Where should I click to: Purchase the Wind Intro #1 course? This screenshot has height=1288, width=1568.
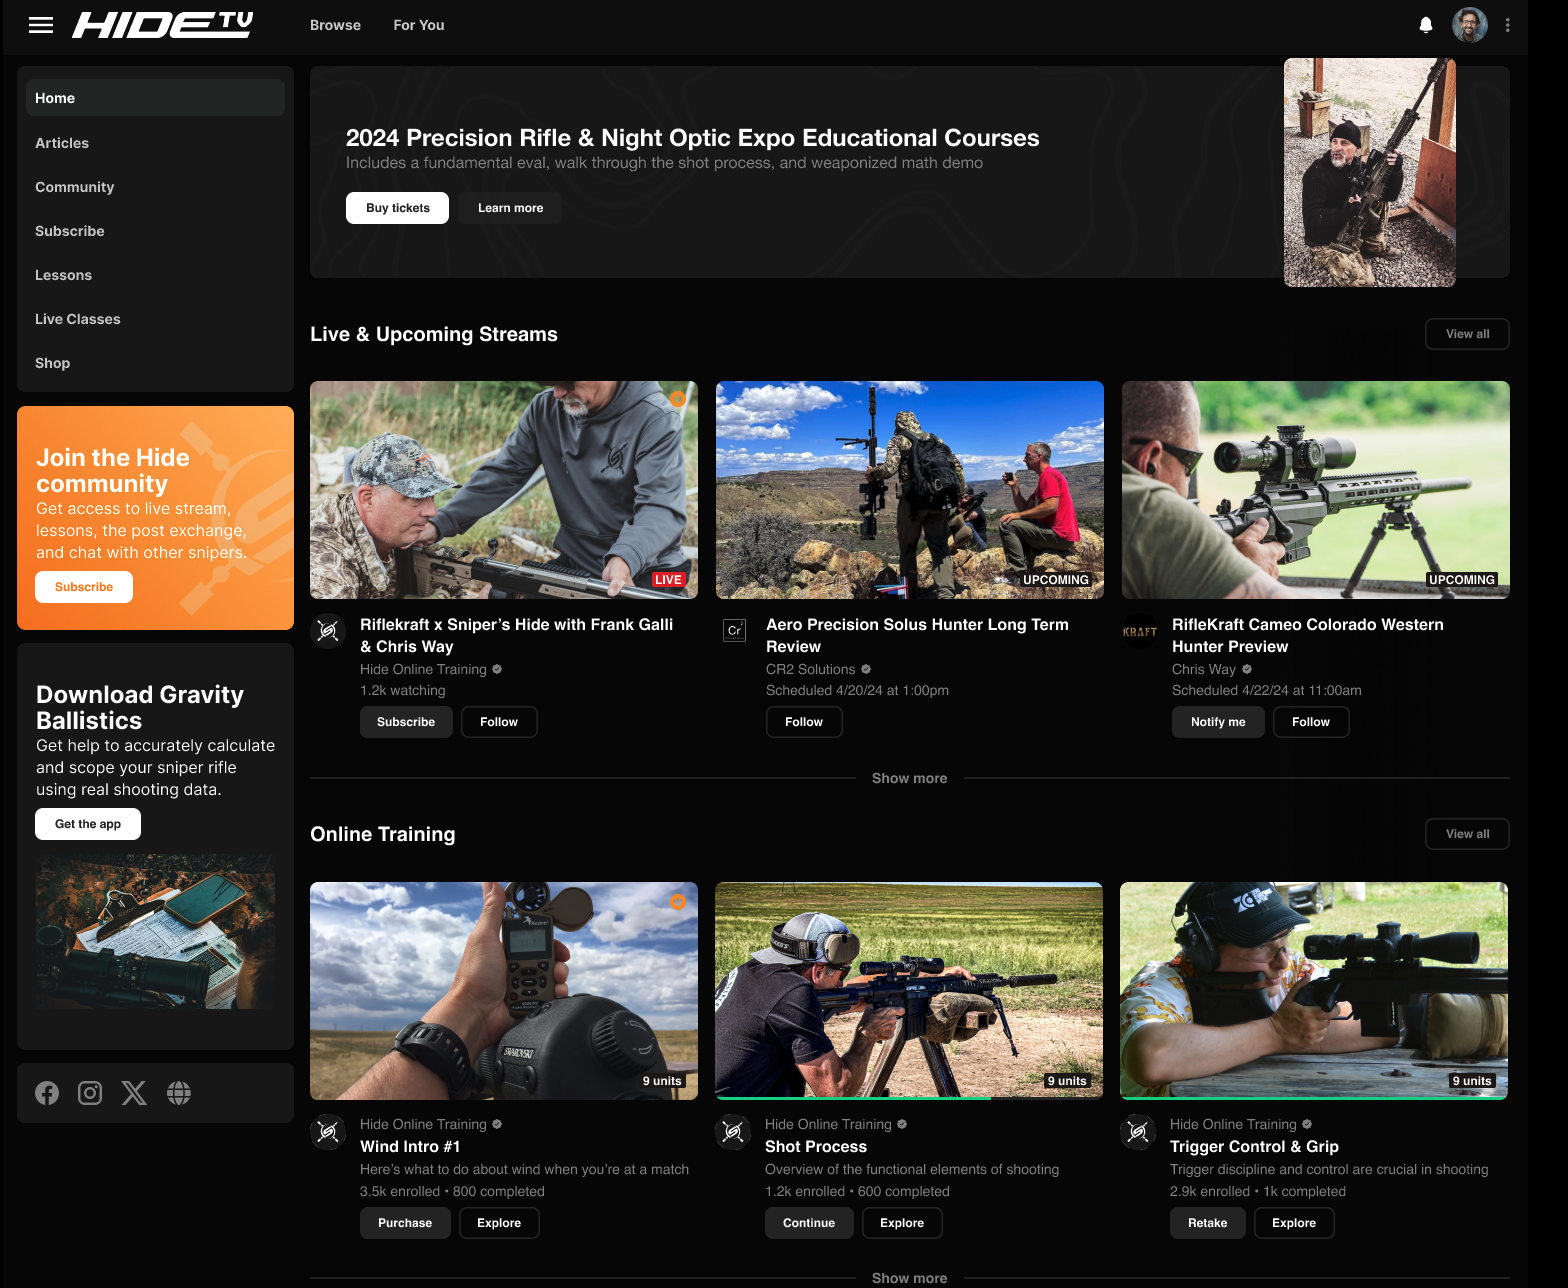(x=405, y=1223)
